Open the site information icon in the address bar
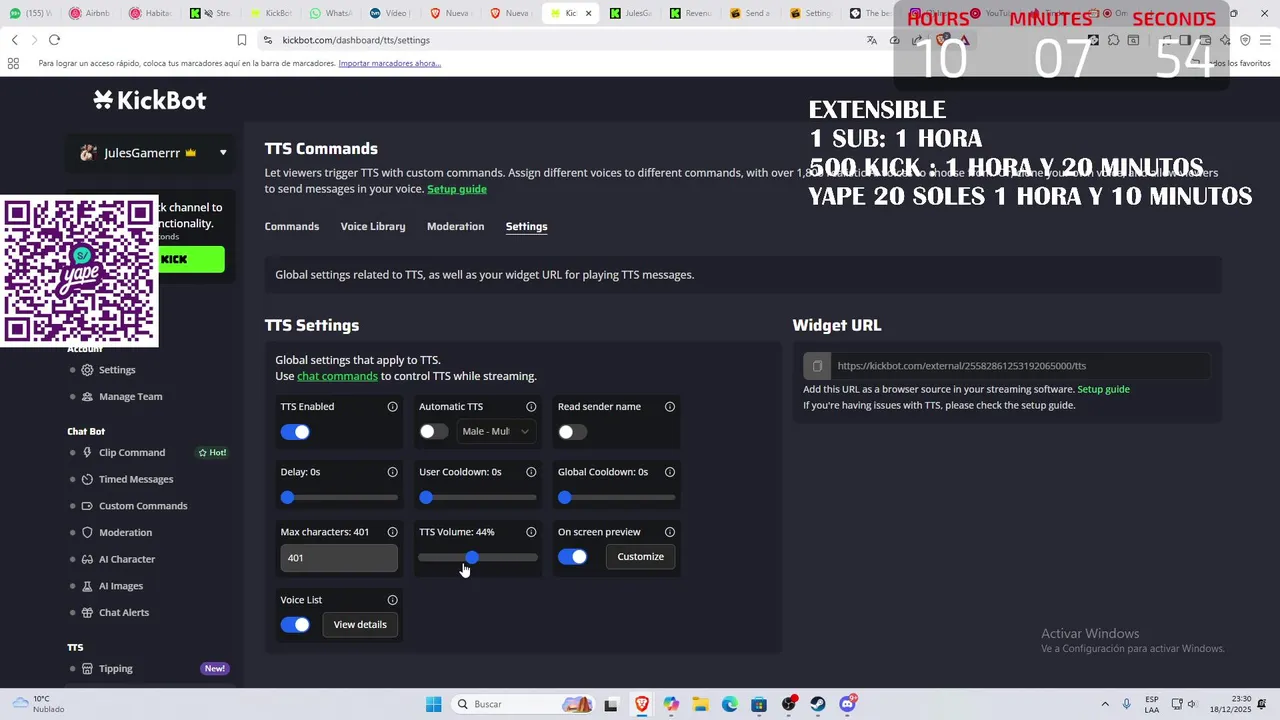 pyautogui.click(x=267, y=40)
